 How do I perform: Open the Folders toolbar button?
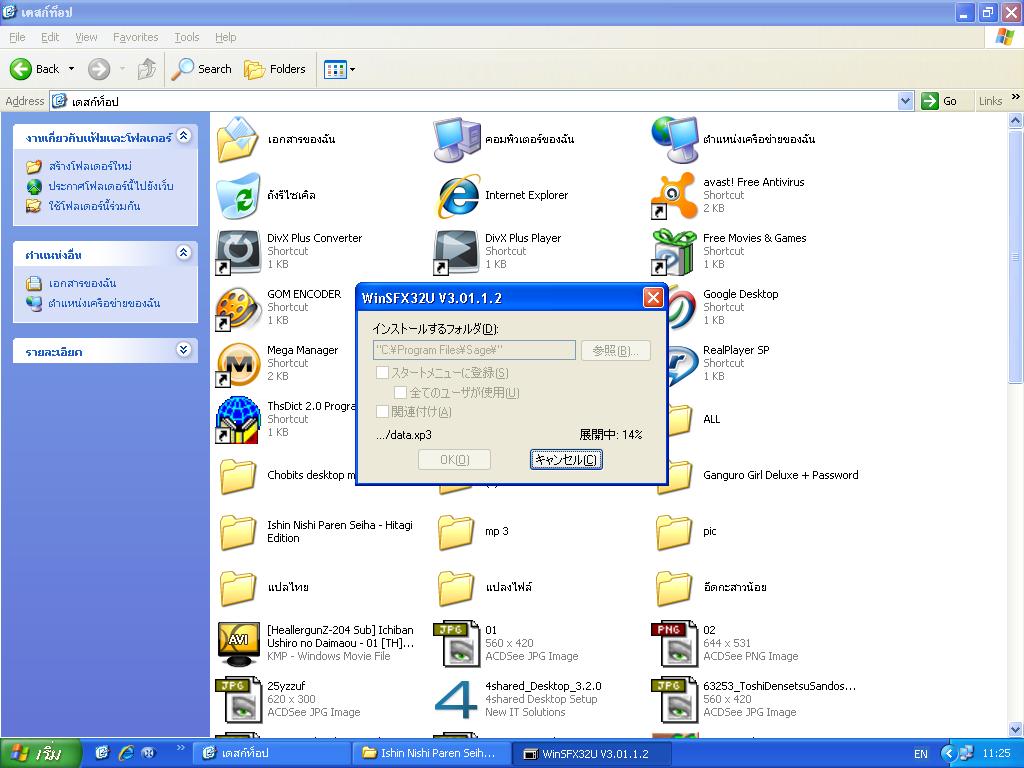[276, 69]
